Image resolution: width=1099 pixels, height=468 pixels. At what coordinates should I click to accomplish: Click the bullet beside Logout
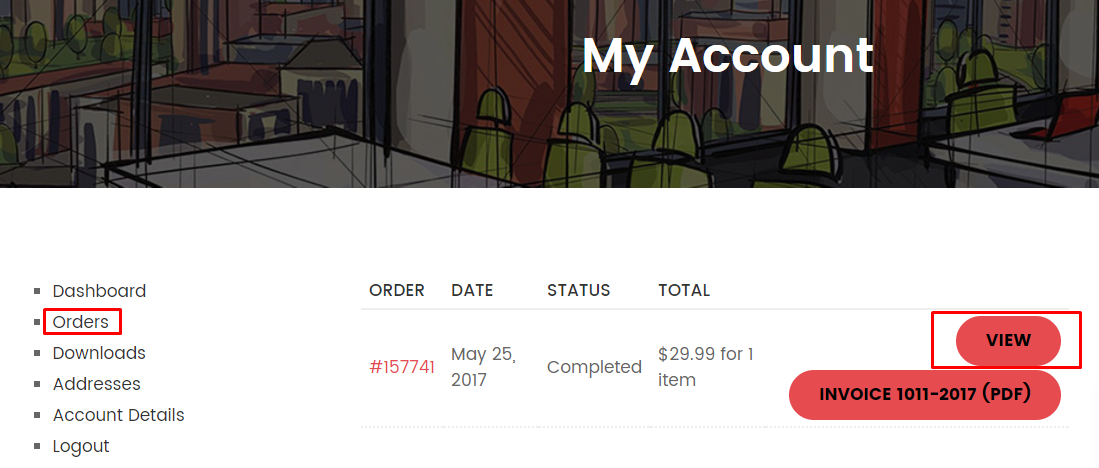pos(38,446)
